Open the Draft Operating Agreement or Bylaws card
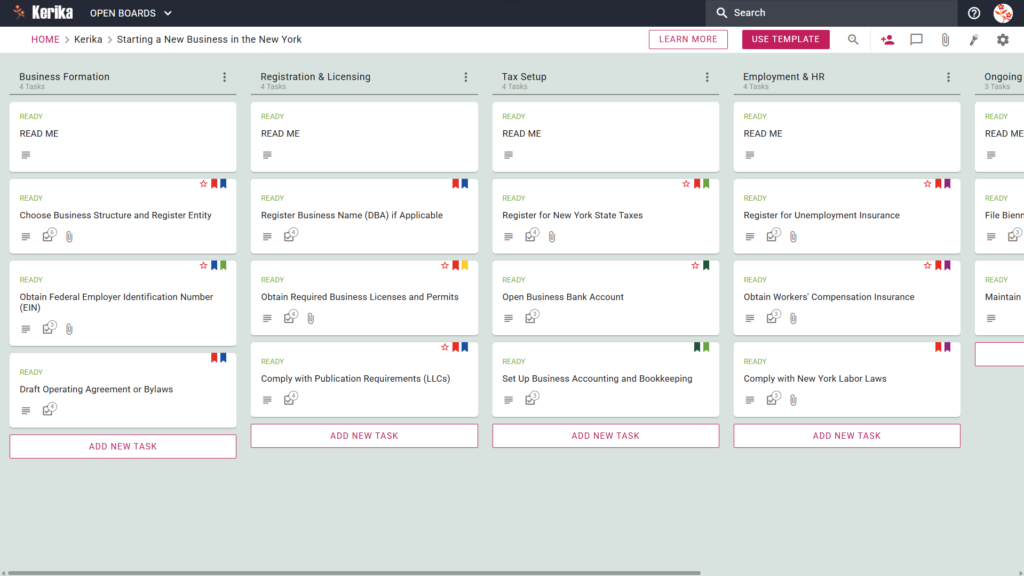 click(123, 390)
